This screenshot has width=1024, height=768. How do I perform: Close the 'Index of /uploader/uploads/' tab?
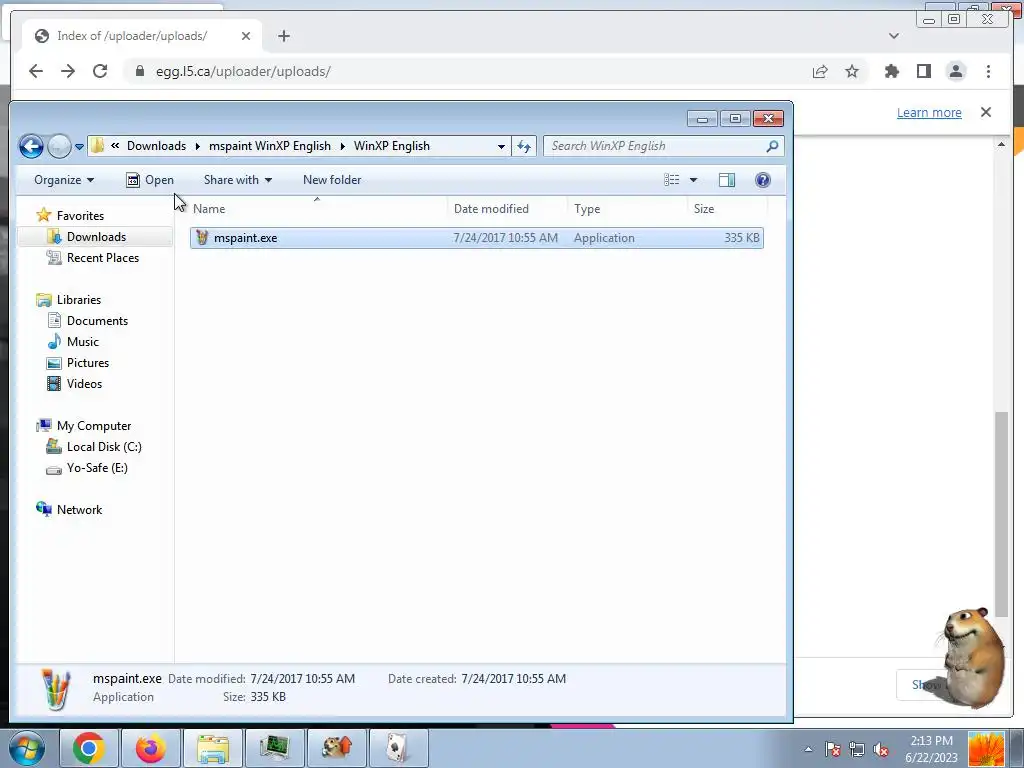[x=246, y=36]
